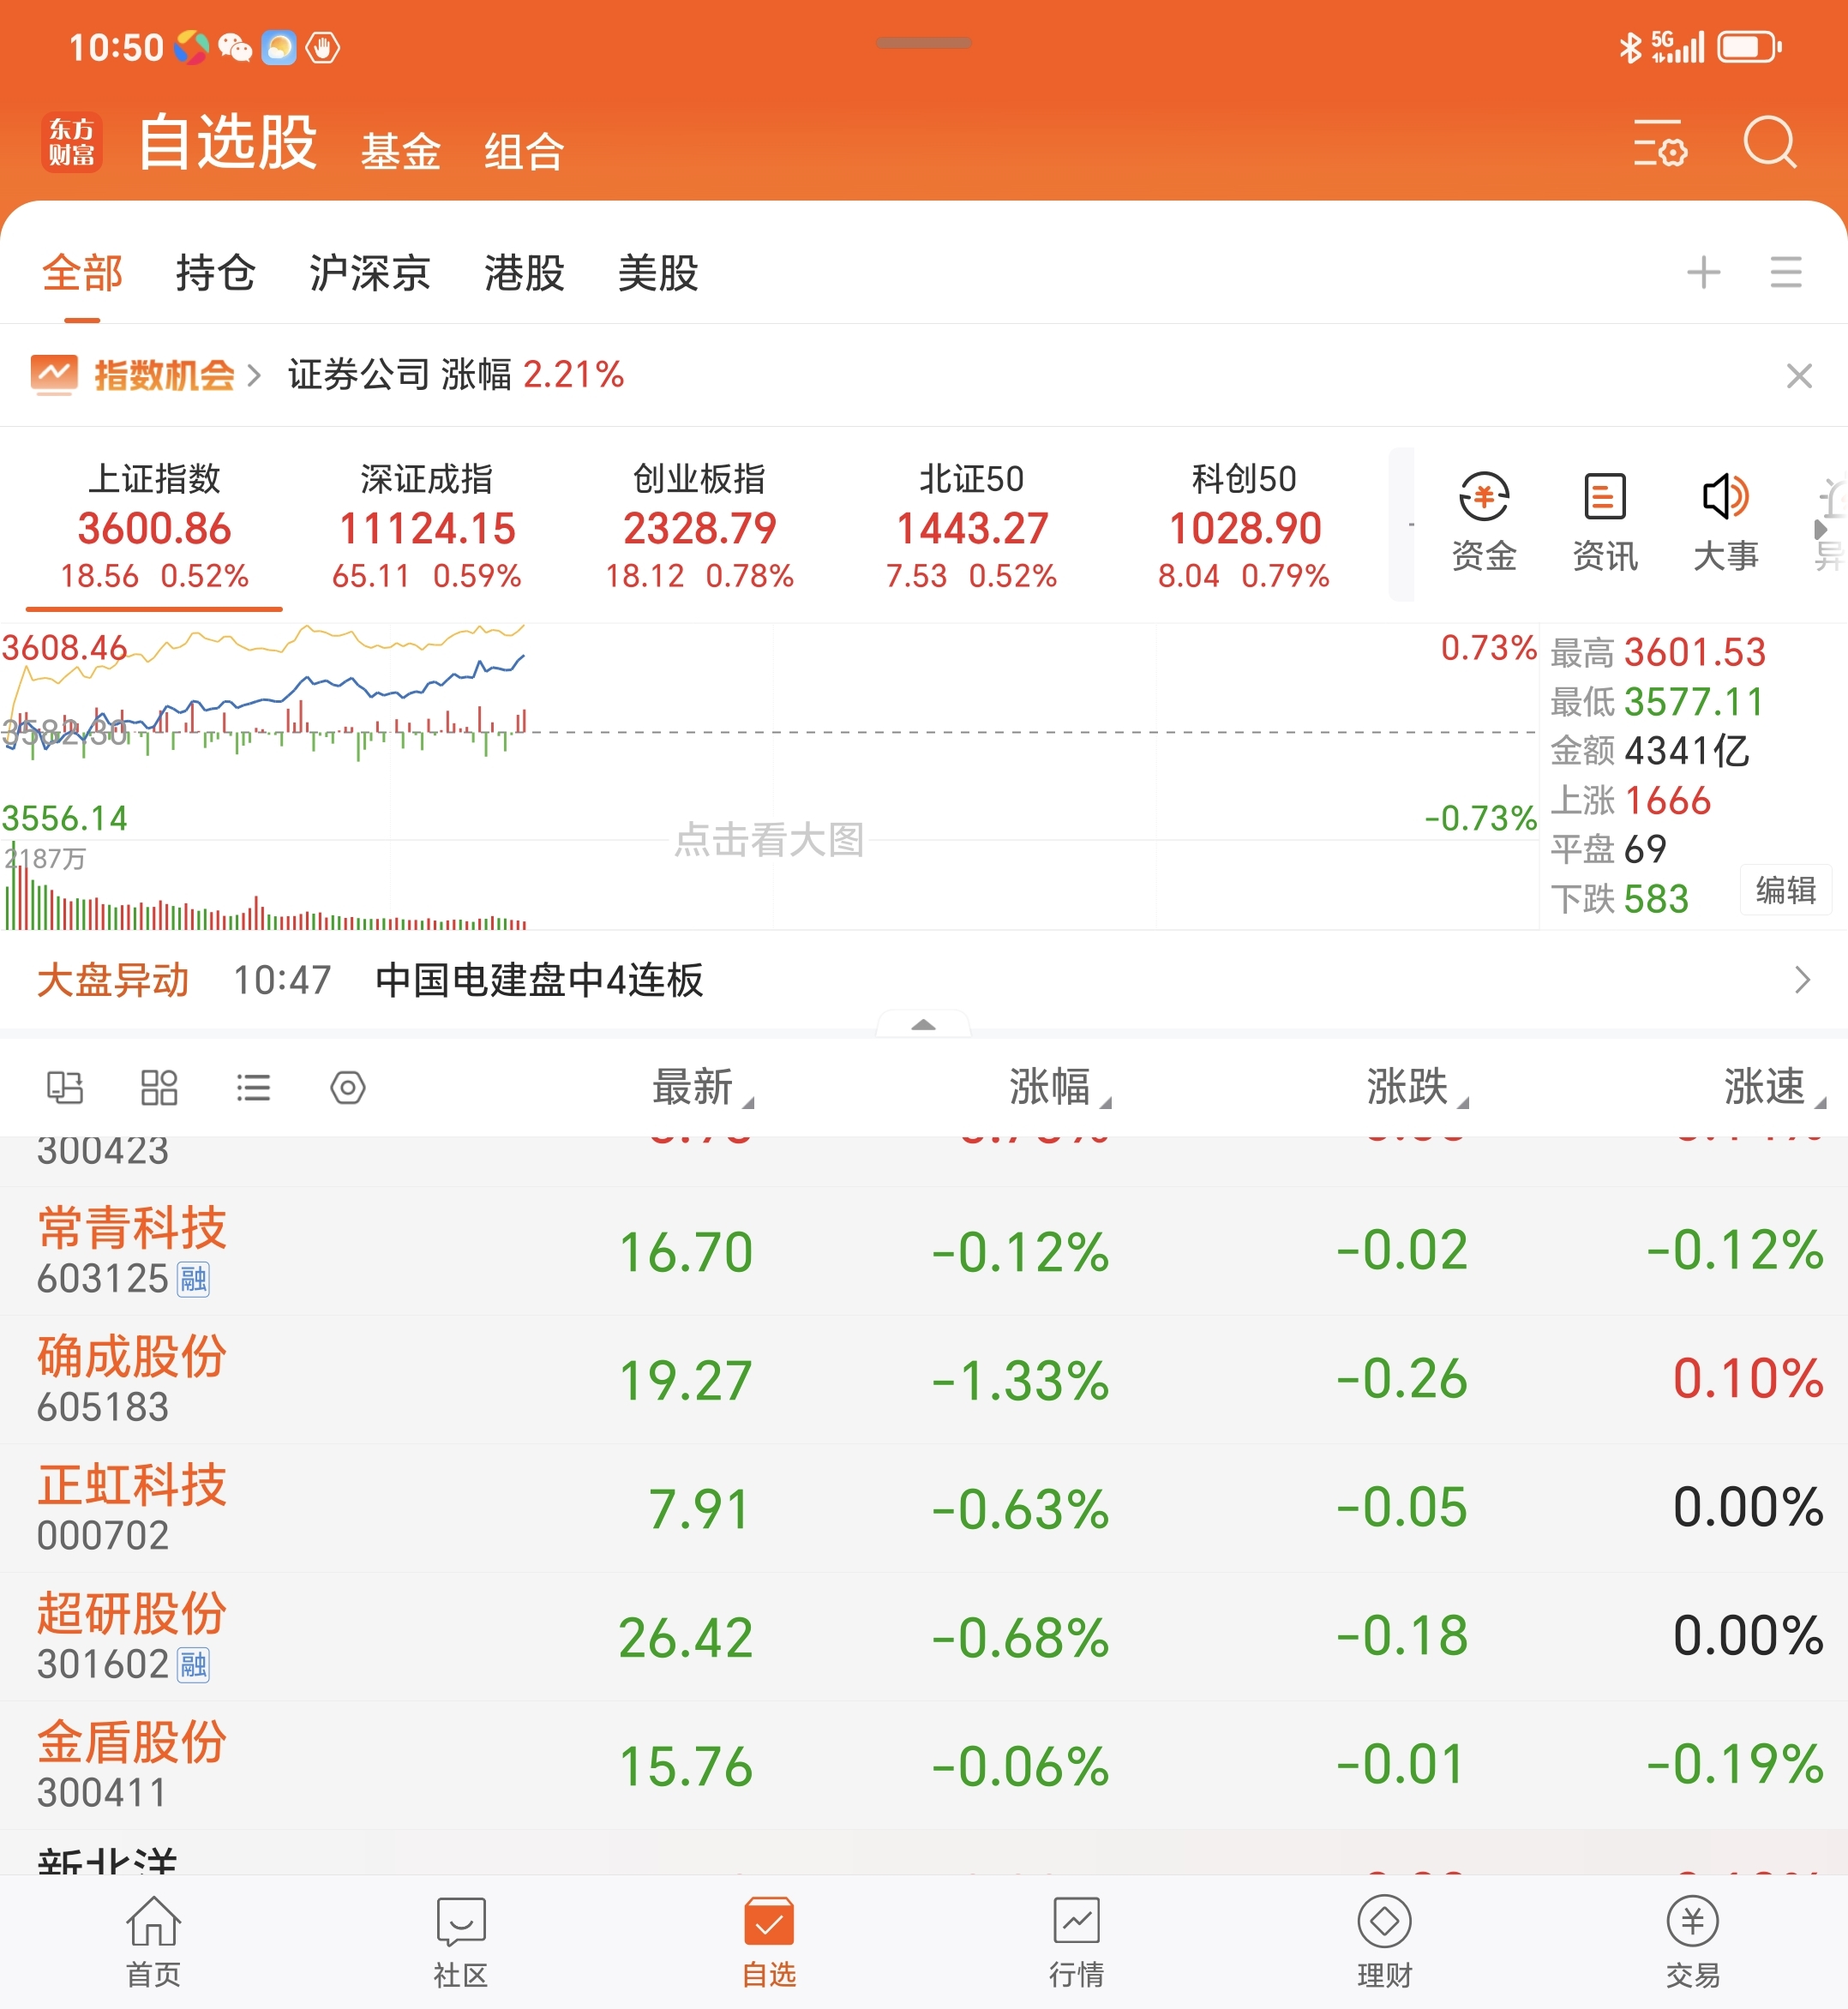
Task: Open the hexagon column settings icon
Action: pyautogui.click(x=347, y=1087)
